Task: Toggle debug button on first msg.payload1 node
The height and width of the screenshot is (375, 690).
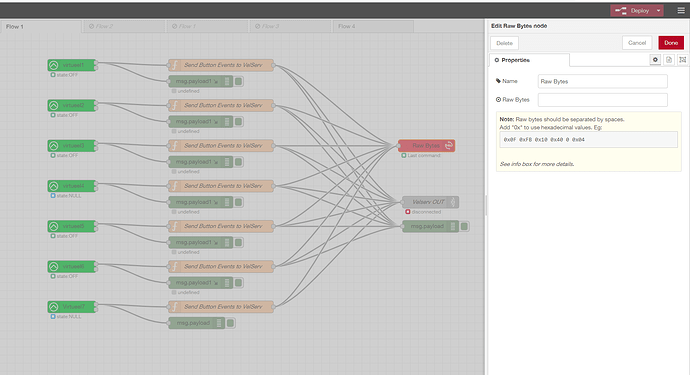Action: [x=239, y=81]
